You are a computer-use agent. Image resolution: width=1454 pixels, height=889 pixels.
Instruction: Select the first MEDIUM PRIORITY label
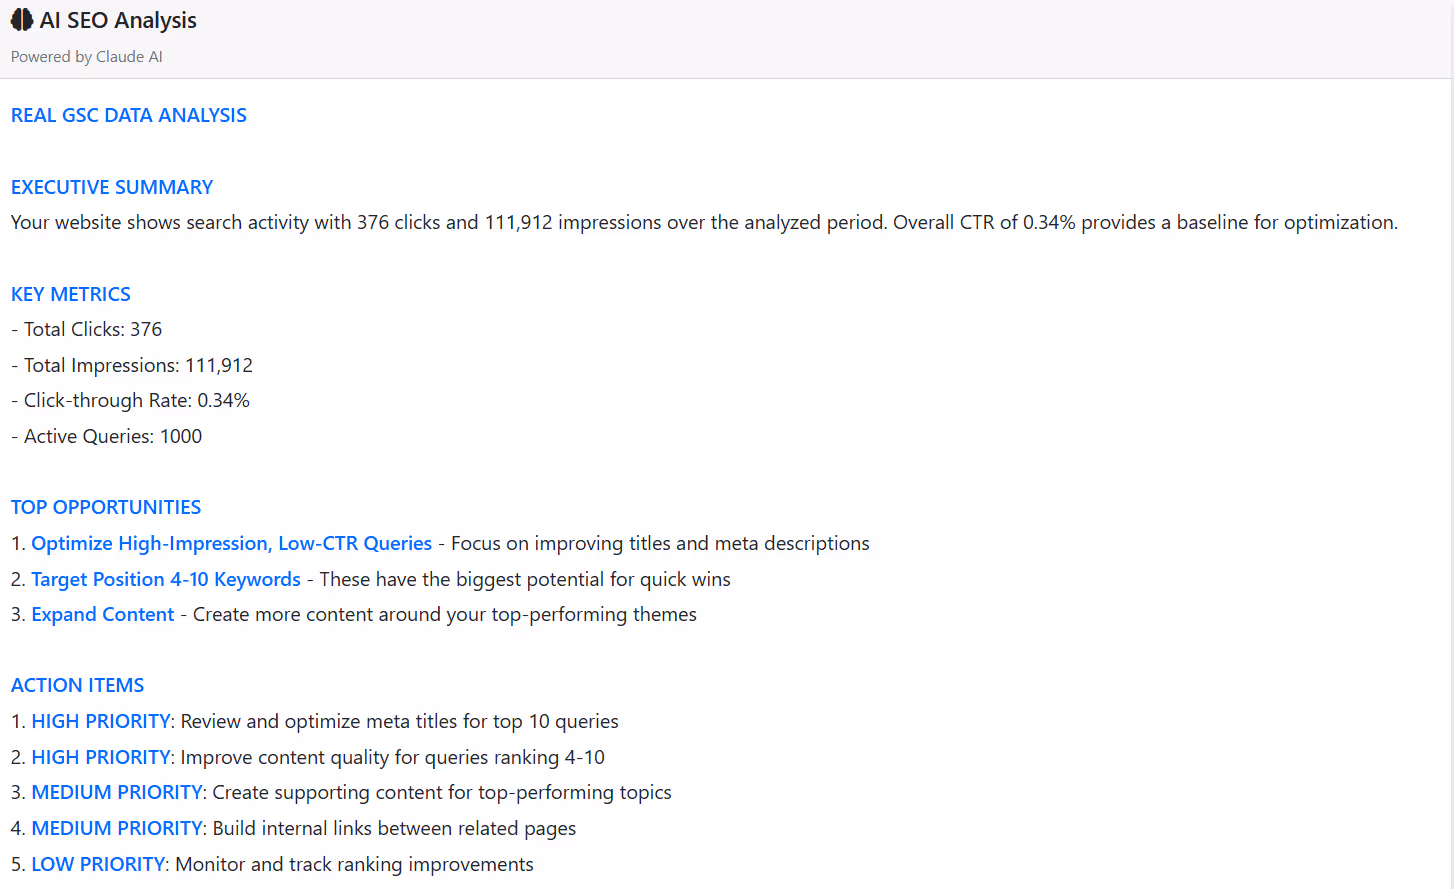coord(116,792)
